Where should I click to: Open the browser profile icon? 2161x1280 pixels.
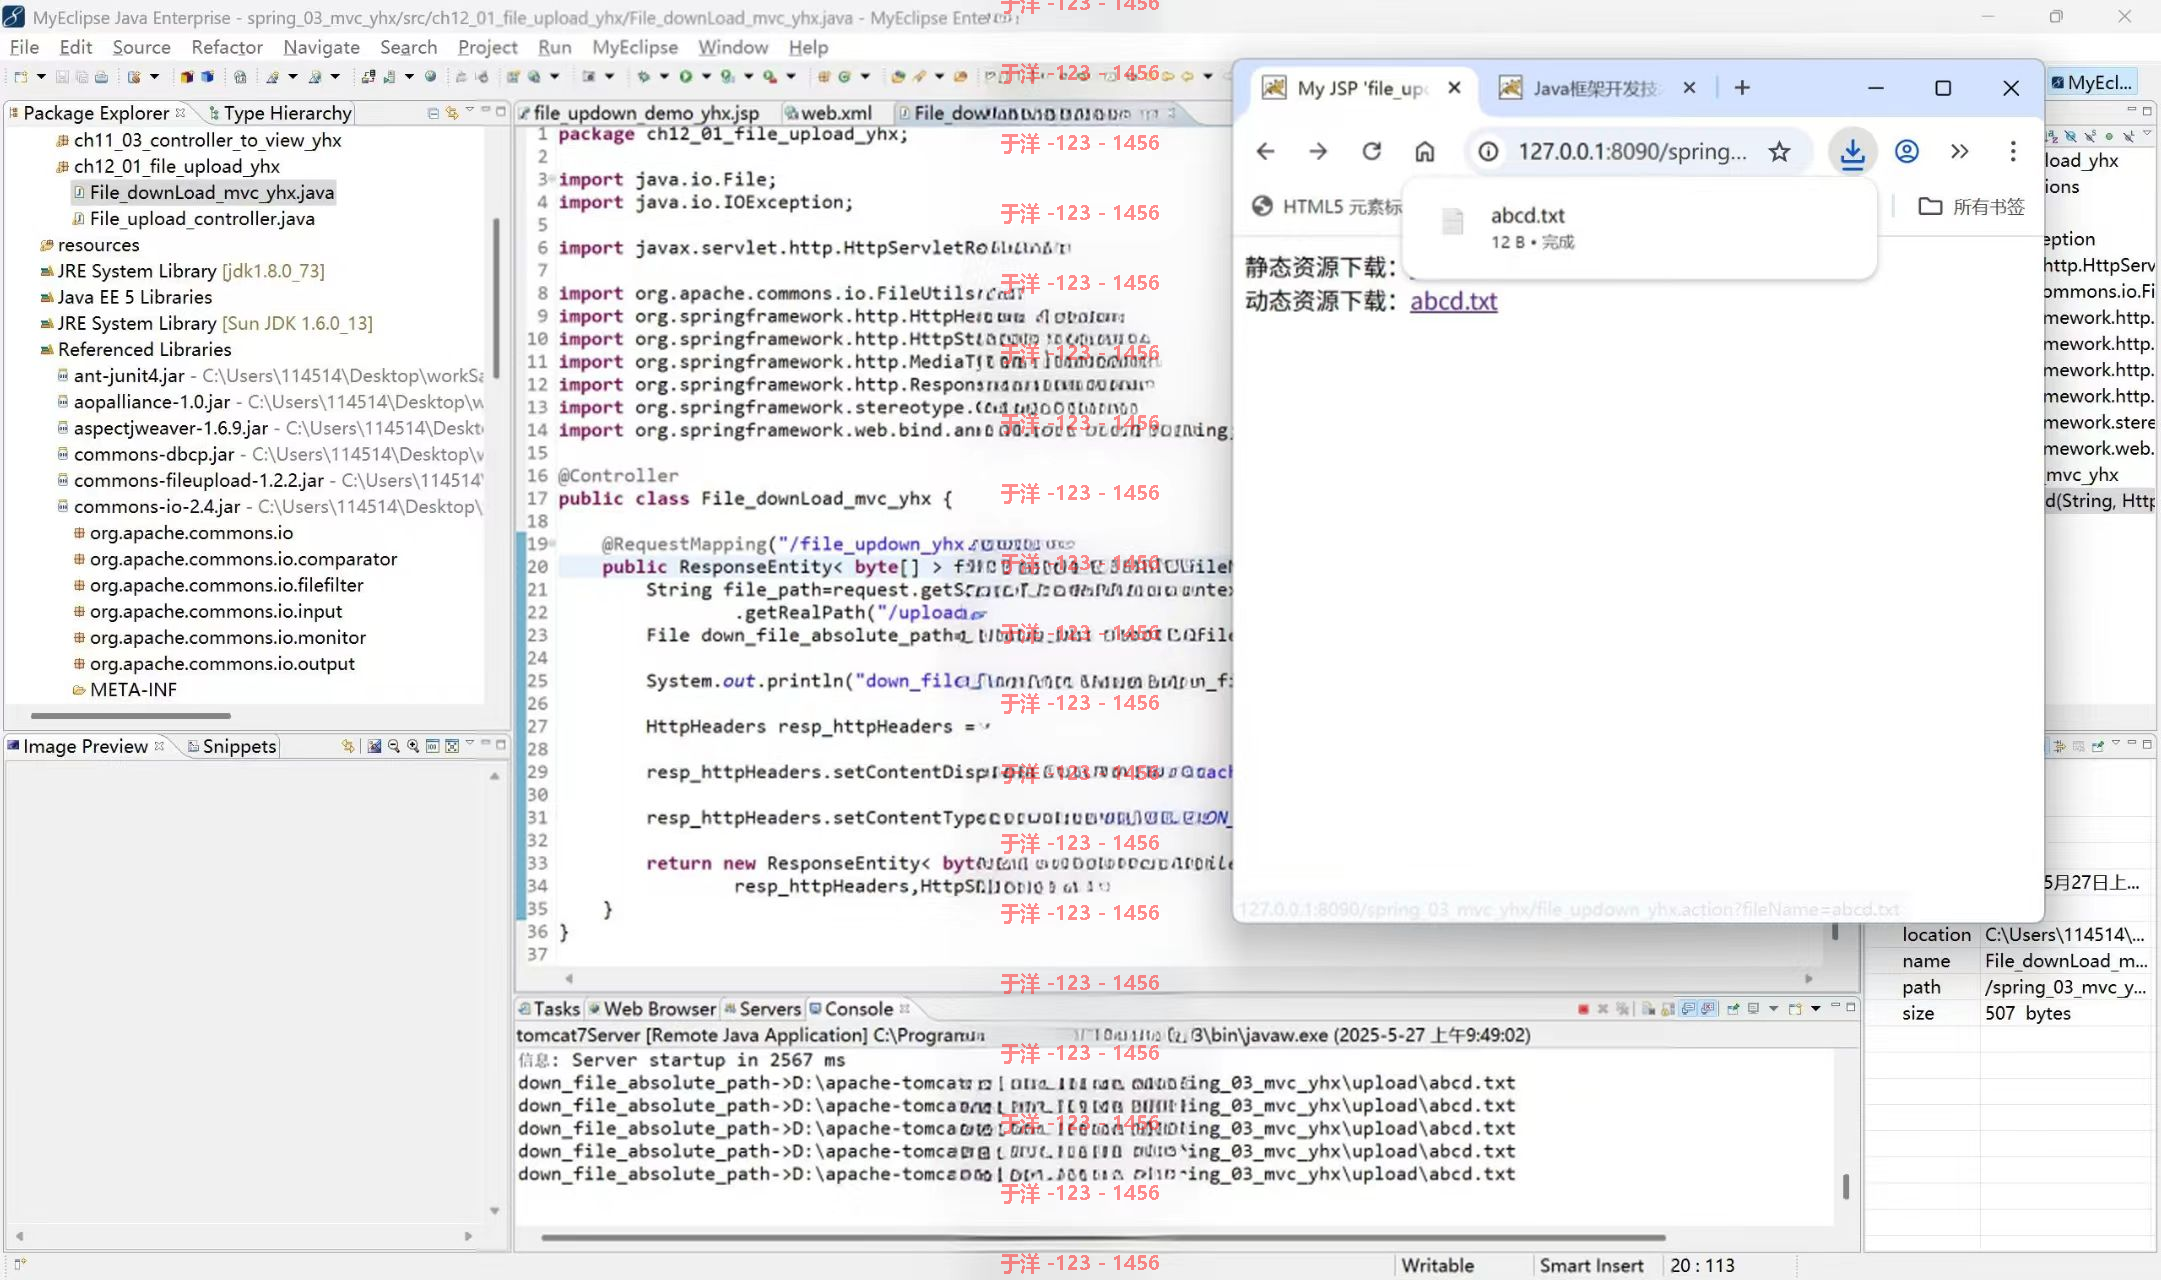[1907, 151]
